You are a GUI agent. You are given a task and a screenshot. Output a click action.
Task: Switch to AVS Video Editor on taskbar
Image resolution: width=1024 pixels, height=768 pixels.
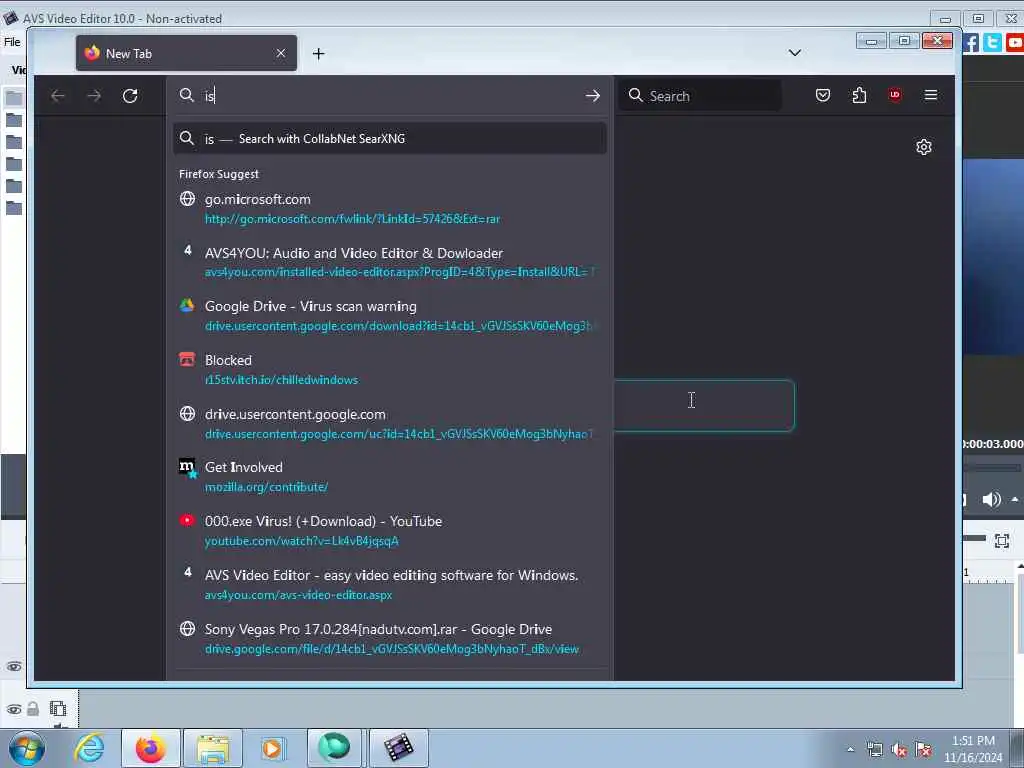click(398, 748)
